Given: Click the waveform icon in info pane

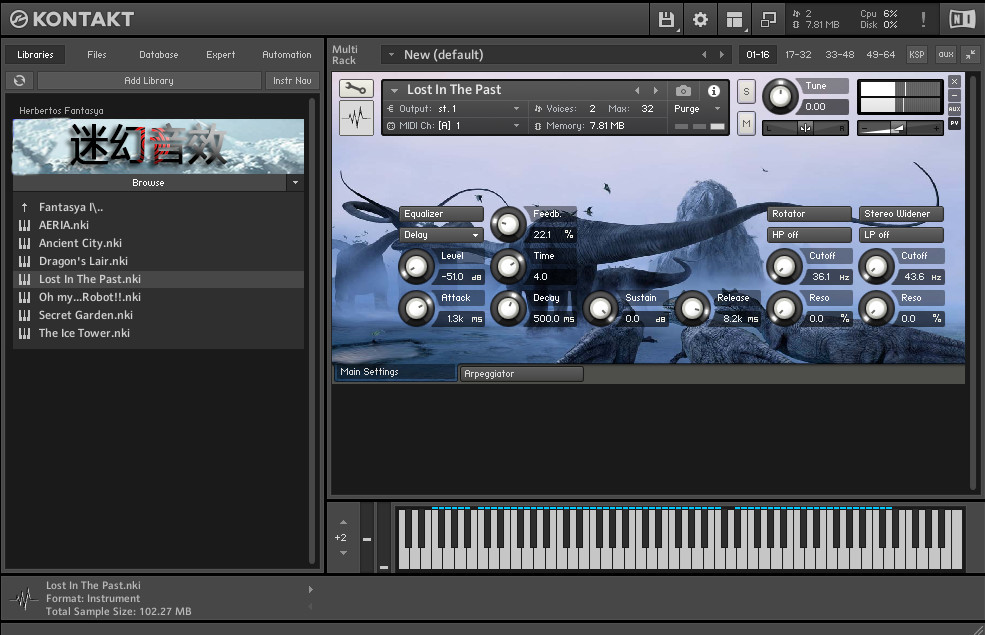Looking at the screenshot, I should coord(24,599).
